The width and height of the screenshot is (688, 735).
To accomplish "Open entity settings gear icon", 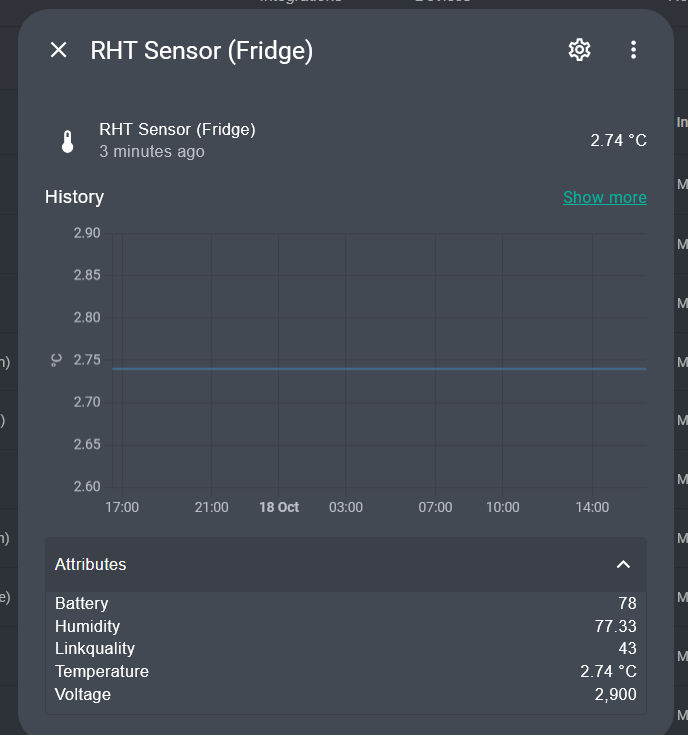I will point(579,50).
